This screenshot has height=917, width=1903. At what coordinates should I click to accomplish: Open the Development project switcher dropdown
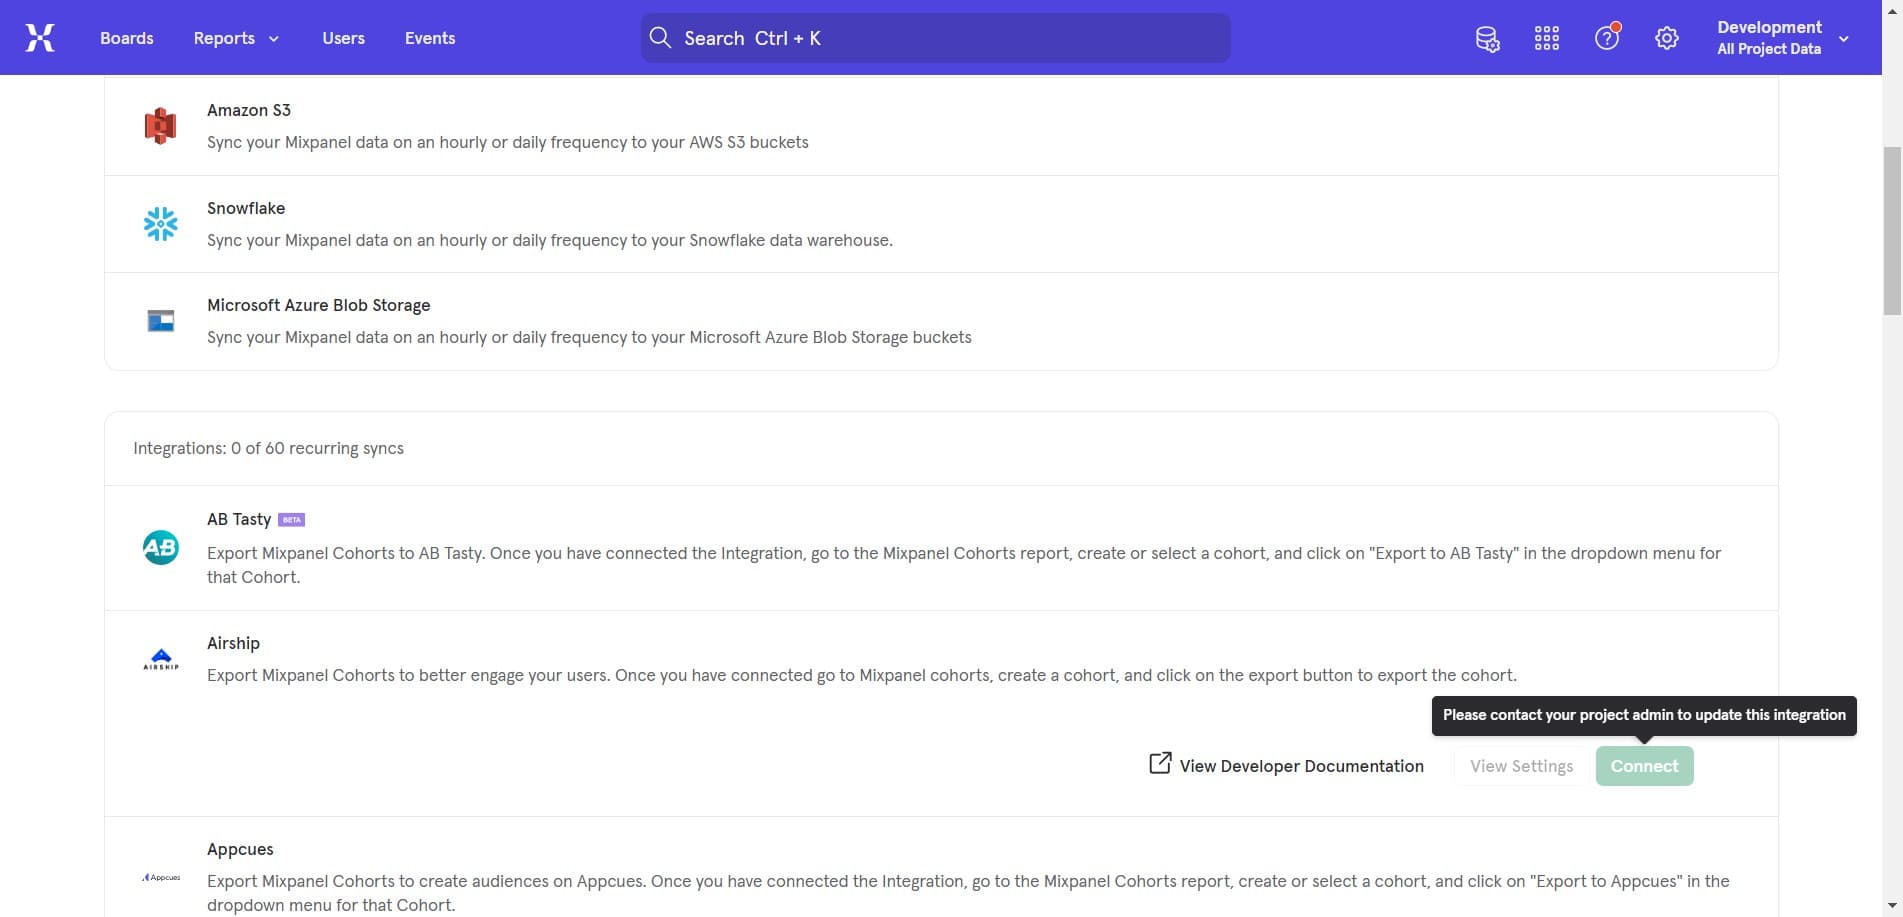(x=1782, y=38)
